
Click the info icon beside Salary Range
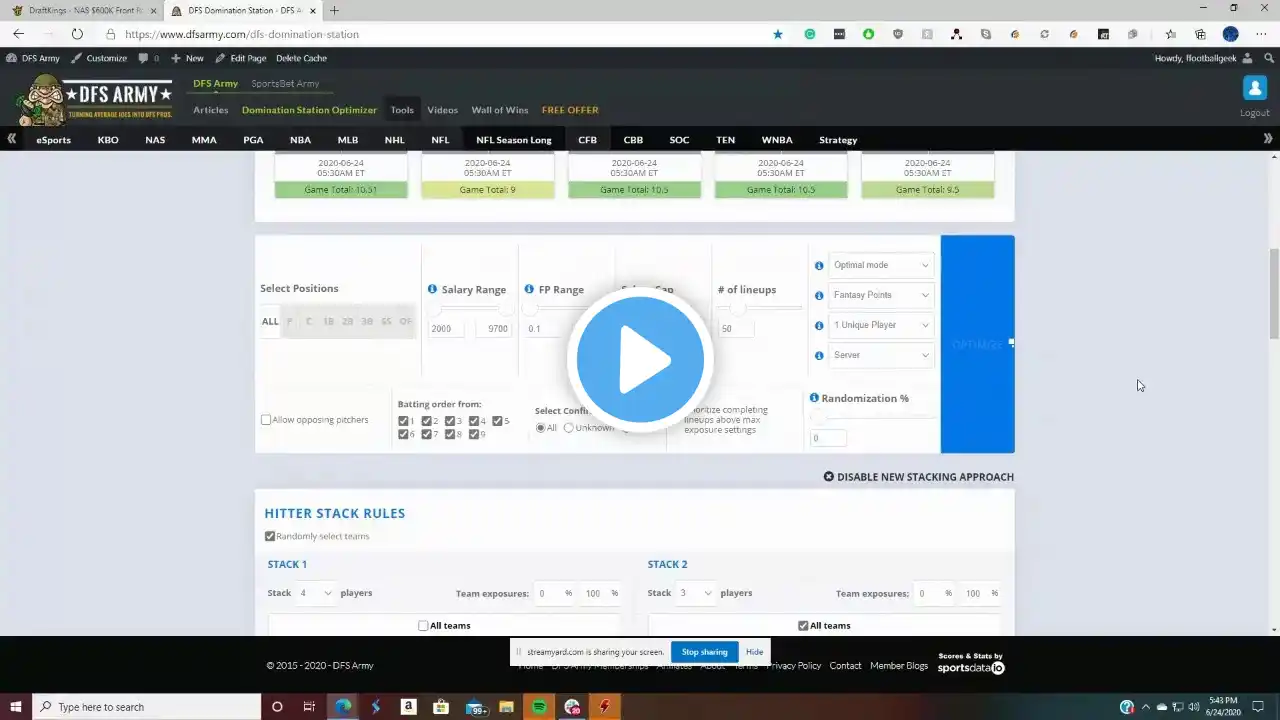432,289
